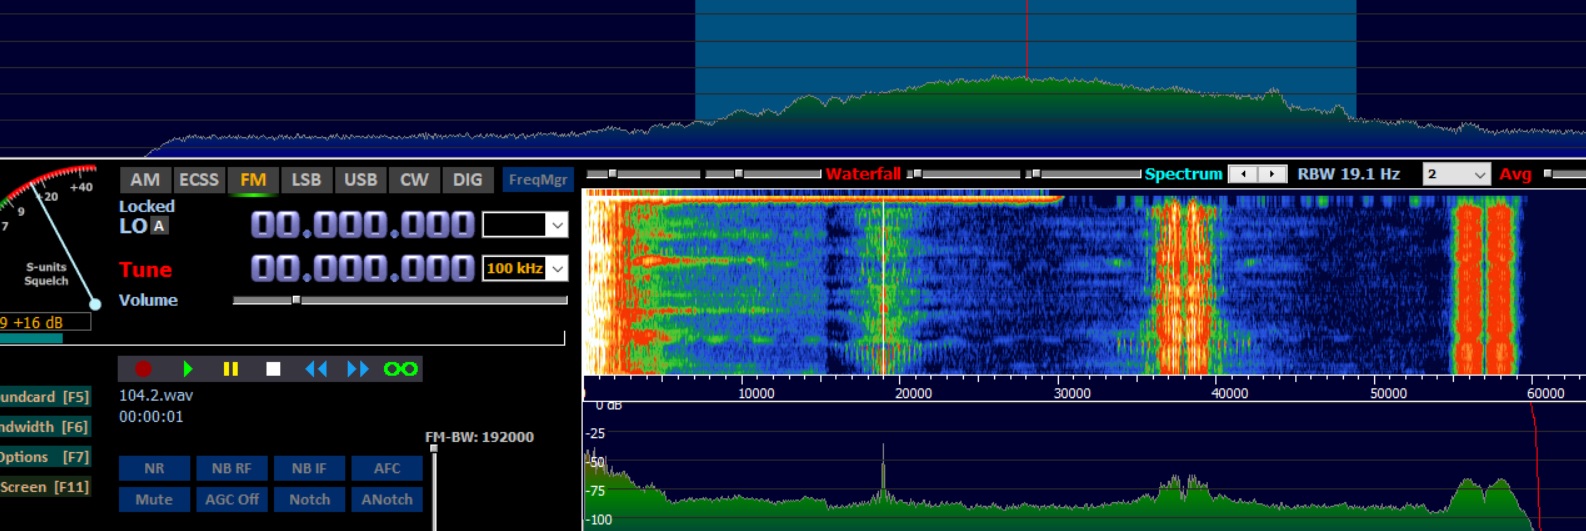Switch to USB mode
Image resolution: width=1586 pixels, height=531 pixels.
tap(360, 180)
